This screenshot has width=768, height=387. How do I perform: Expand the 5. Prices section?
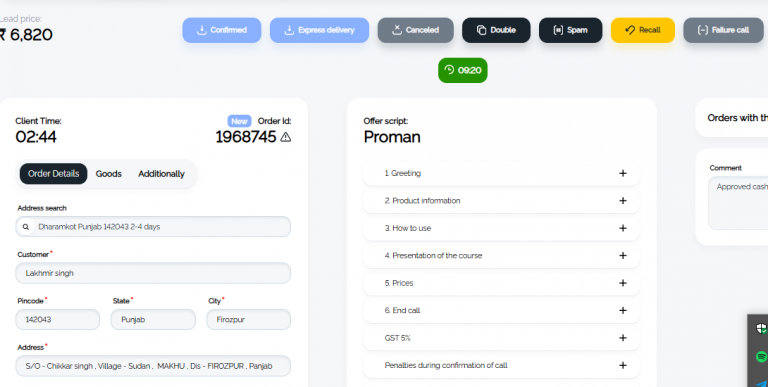(502, 283)
